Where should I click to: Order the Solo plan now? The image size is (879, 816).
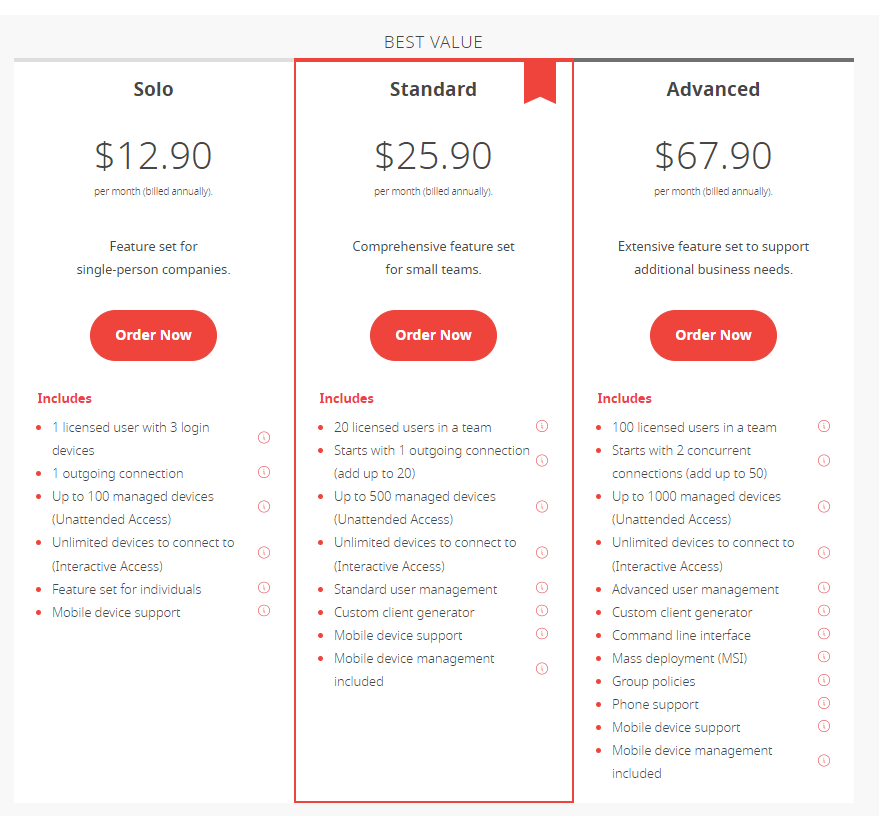click(153, 335)
